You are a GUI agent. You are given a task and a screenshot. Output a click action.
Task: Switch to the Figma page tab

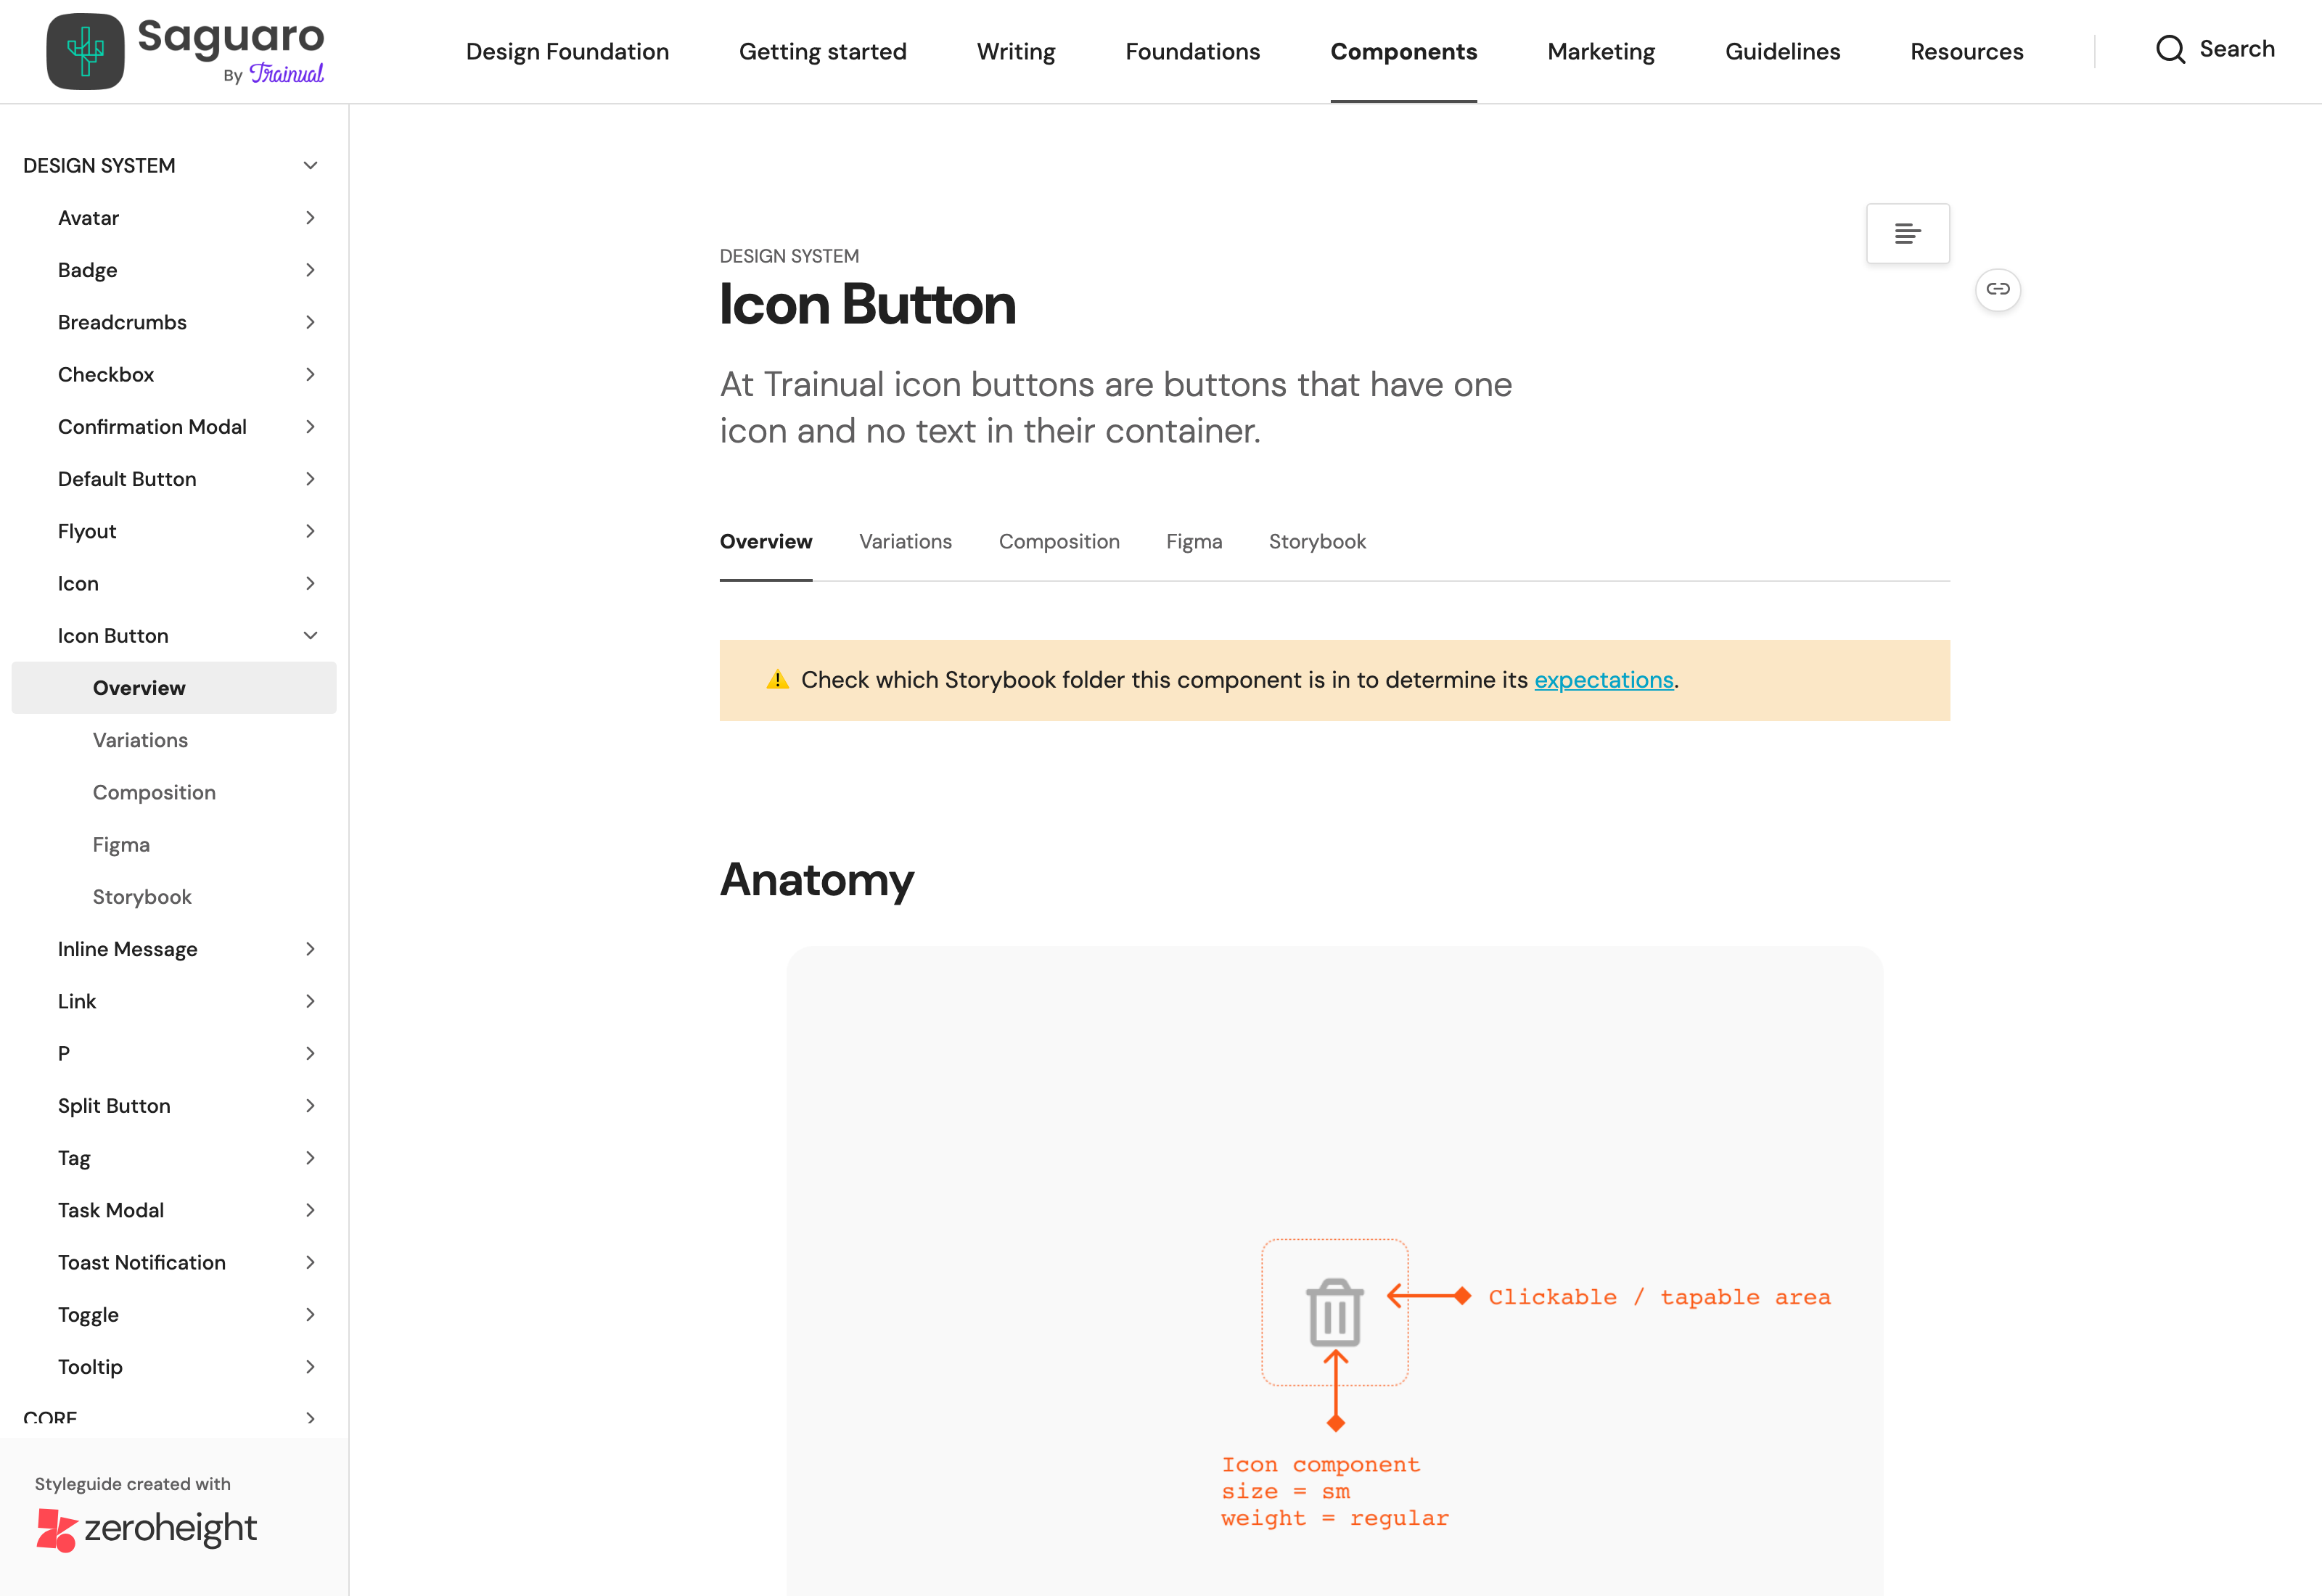click(x=1194, y=542)
